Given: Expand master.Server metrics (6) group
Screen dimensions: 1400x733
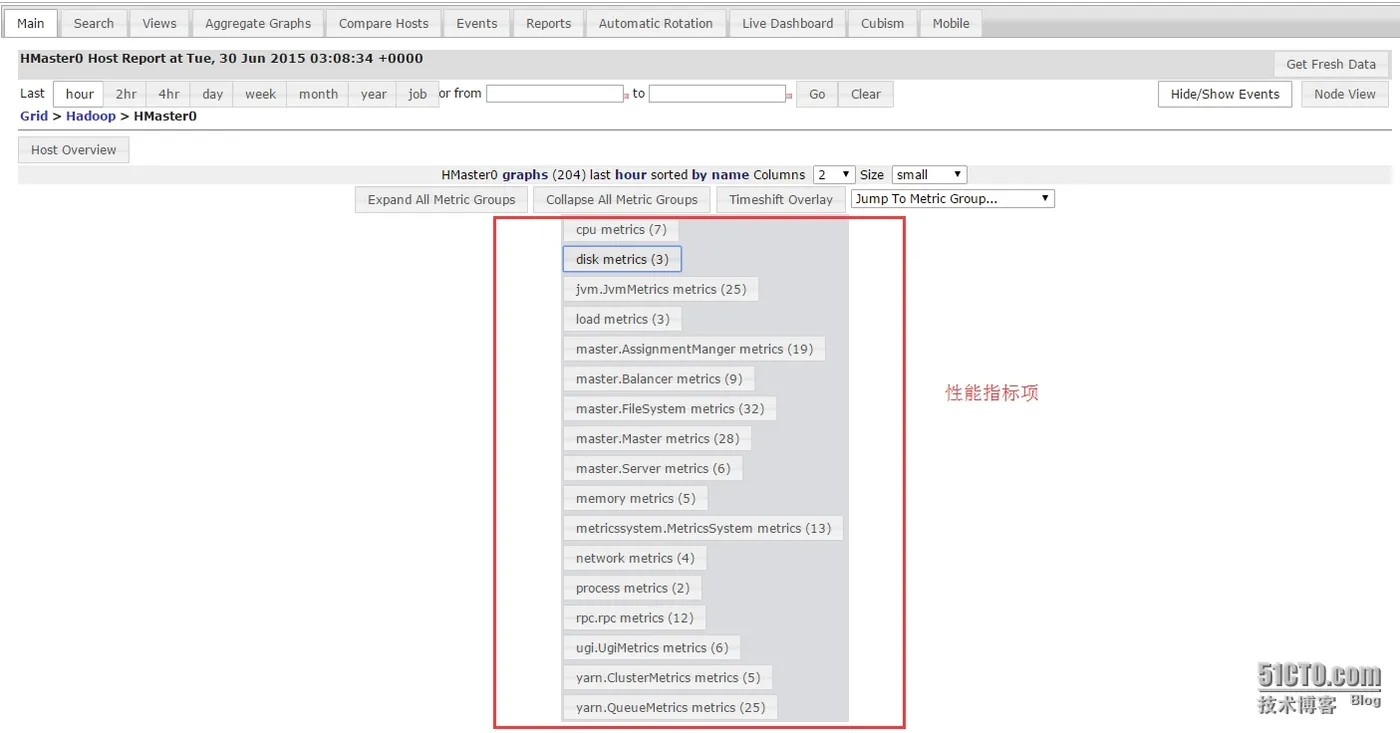Looking at the screenshot, I should (653, 468).
